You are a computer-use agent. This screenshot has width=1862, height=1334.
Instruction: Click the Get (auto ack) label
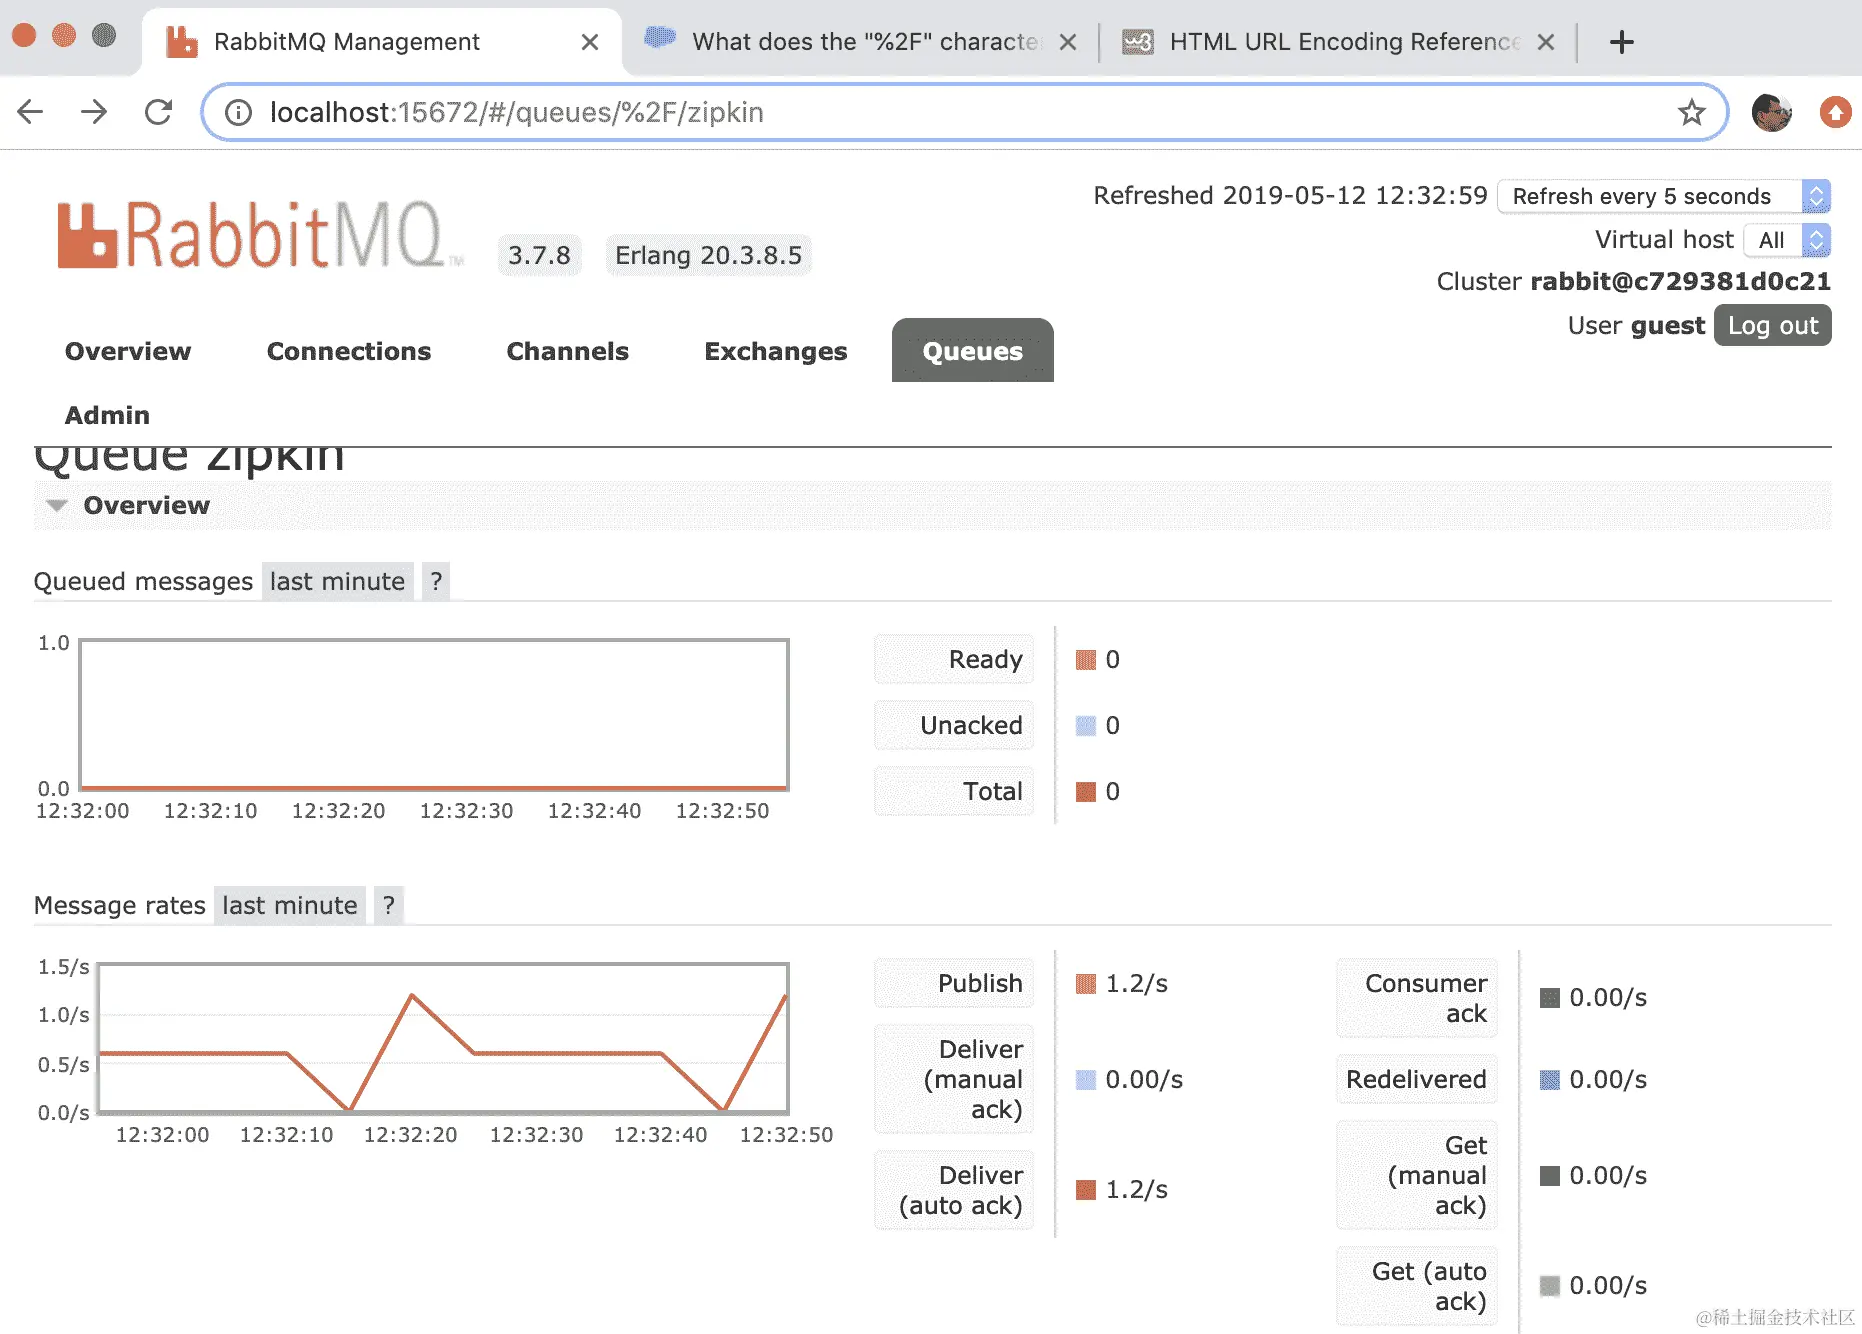point(1417,1286)
